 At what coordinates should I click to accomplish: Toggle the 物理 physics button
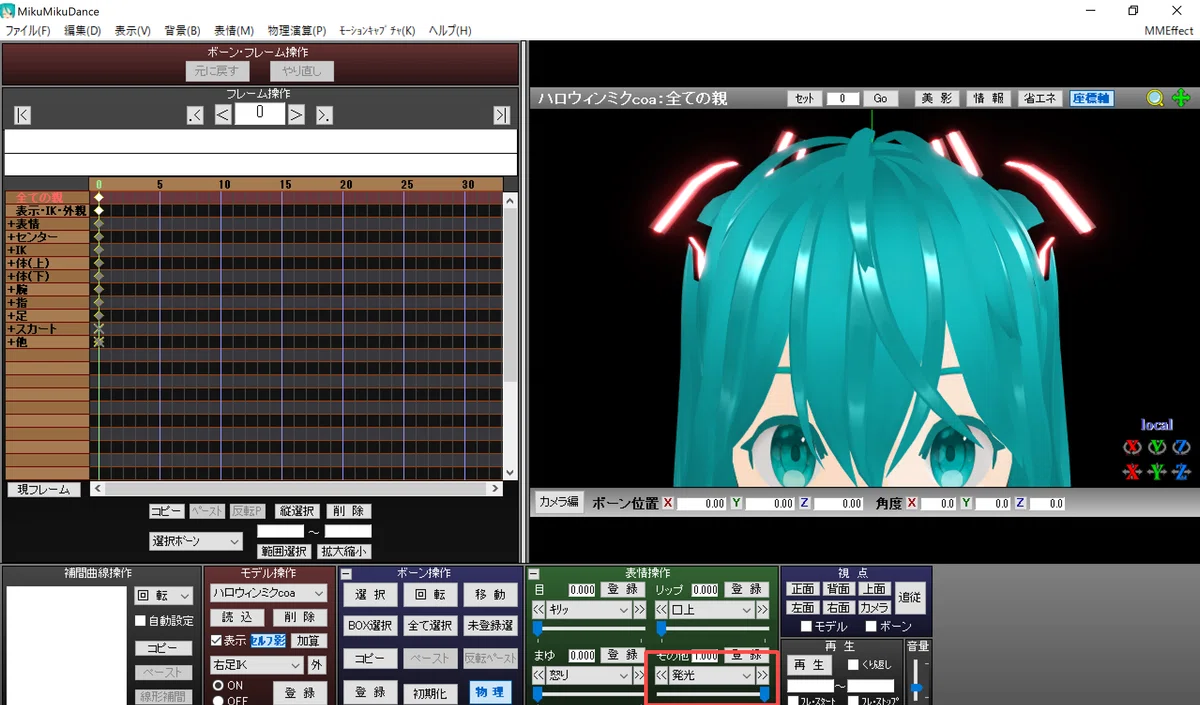point(489,692)
